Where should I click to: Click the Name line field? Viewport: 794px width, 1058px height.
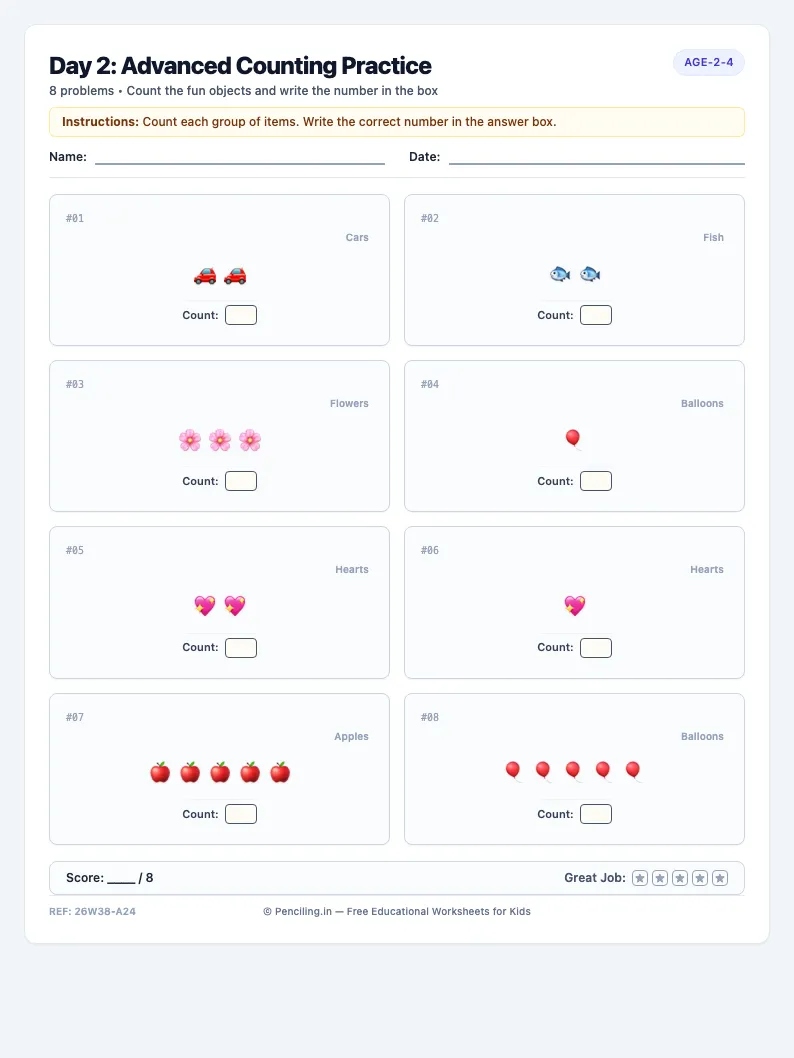coord(239,157)
